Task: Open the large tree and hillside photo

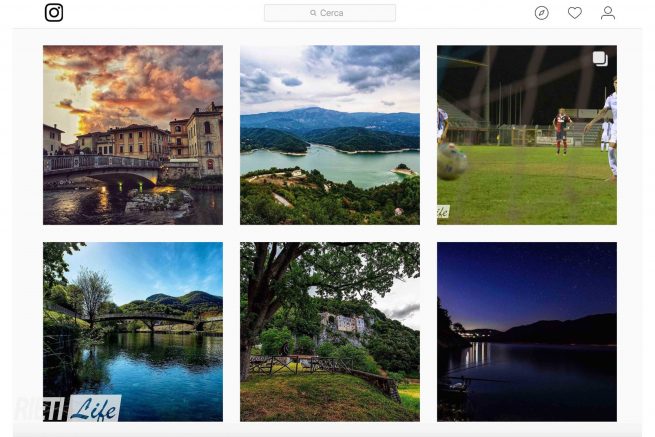Action: tap(330, 332)
